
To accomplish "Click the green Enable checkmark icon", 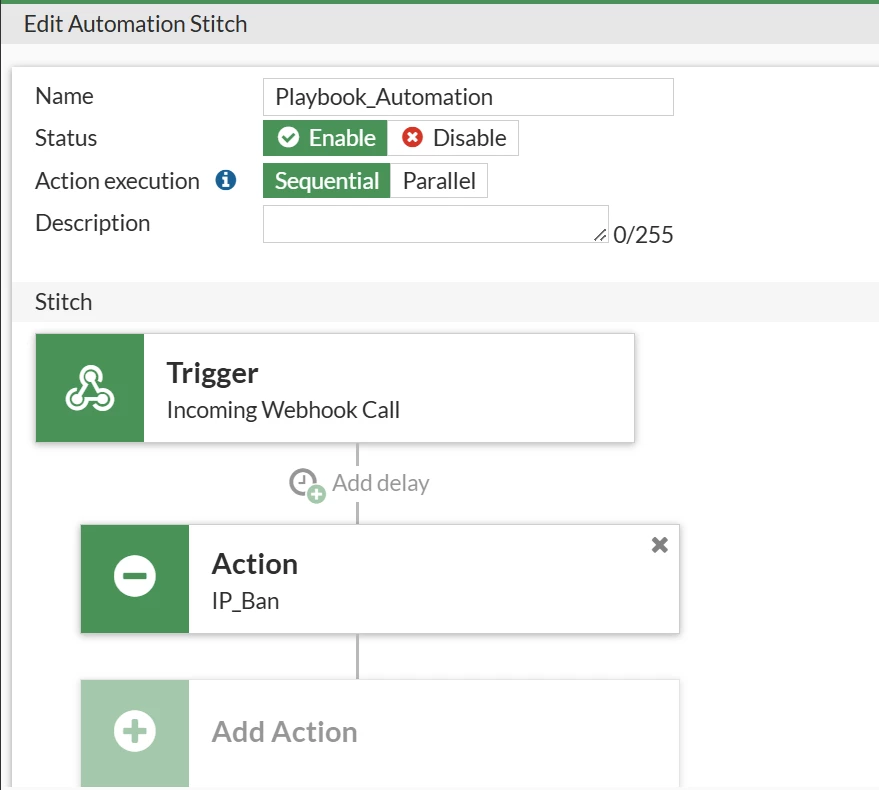I will pyautogui.click(x=288, y=137).
